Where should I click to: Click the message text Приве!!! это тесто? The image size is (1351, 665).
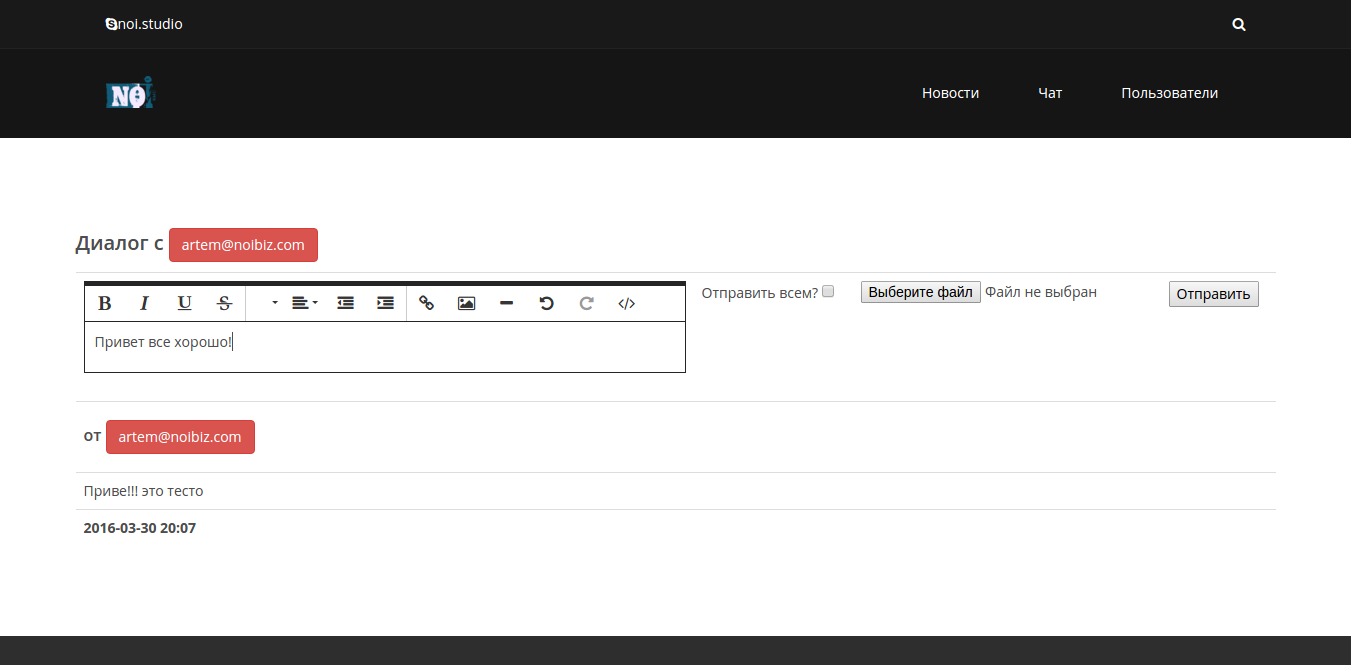tap(144, 491)
